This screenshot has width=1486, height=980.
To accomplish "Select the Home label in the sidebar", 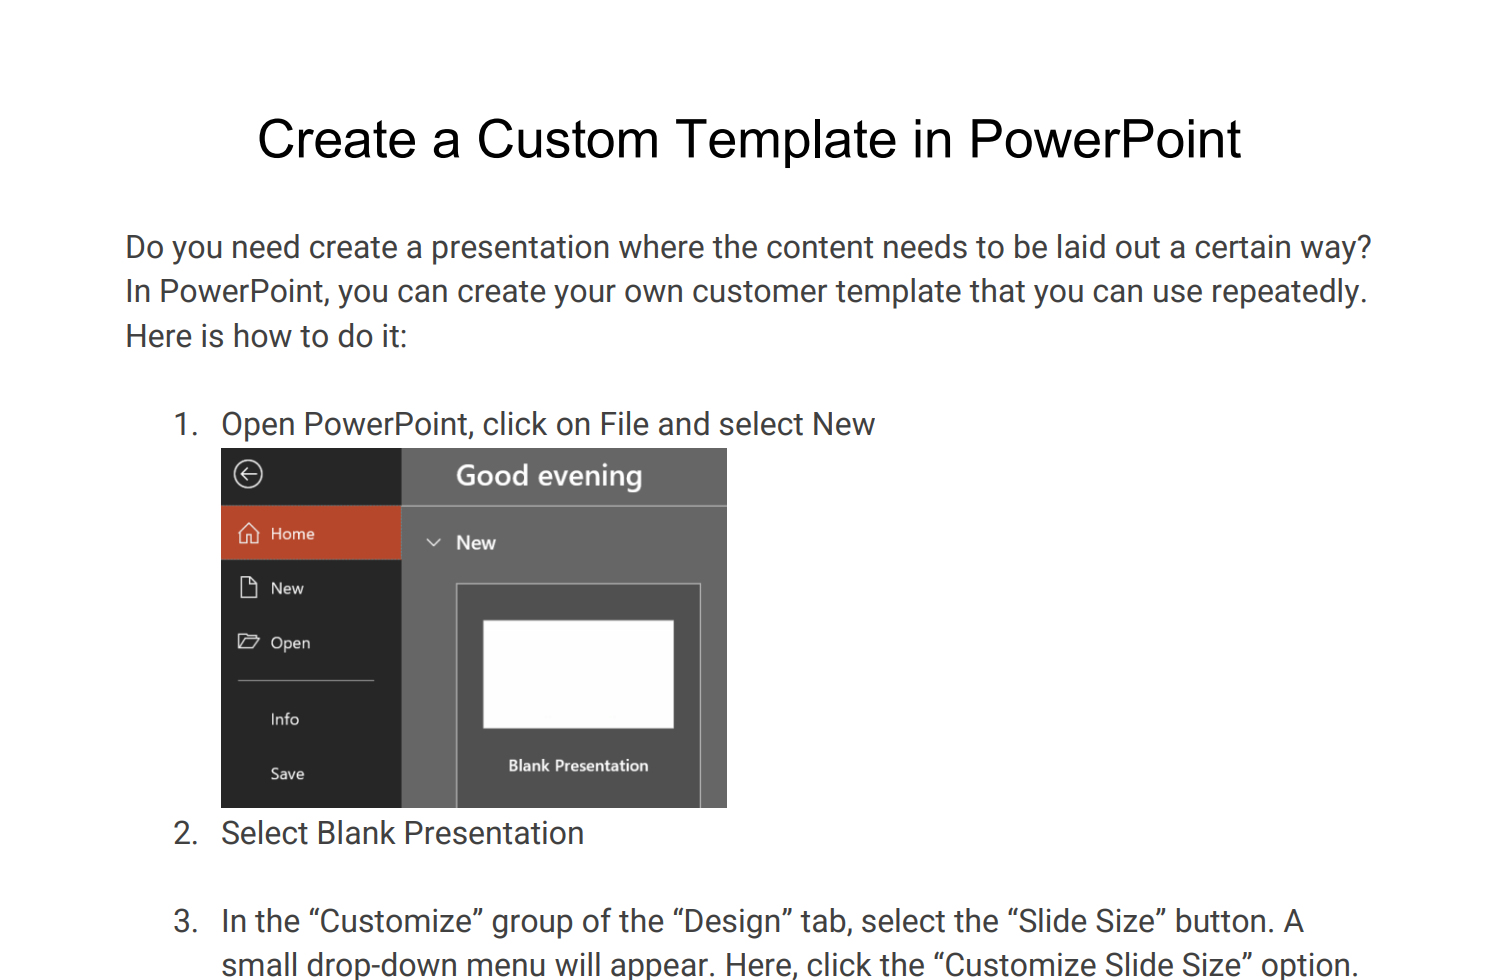I will [292, 534].
